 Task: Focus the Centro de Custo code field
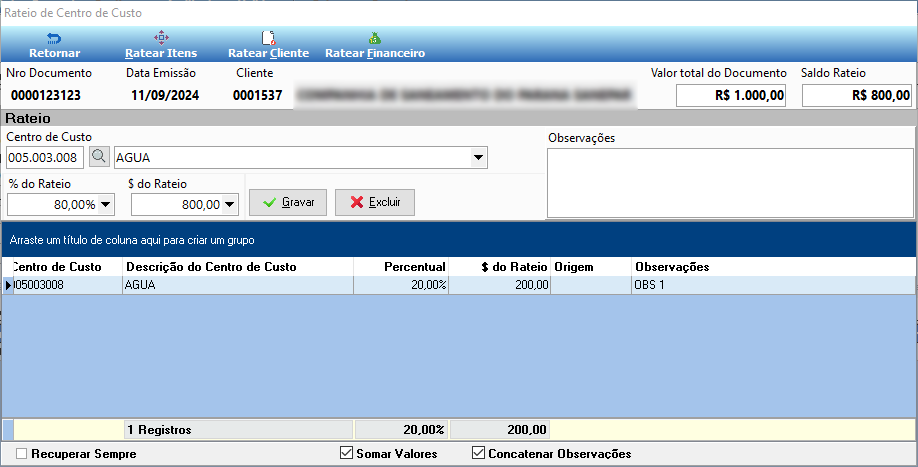point(45,157)
